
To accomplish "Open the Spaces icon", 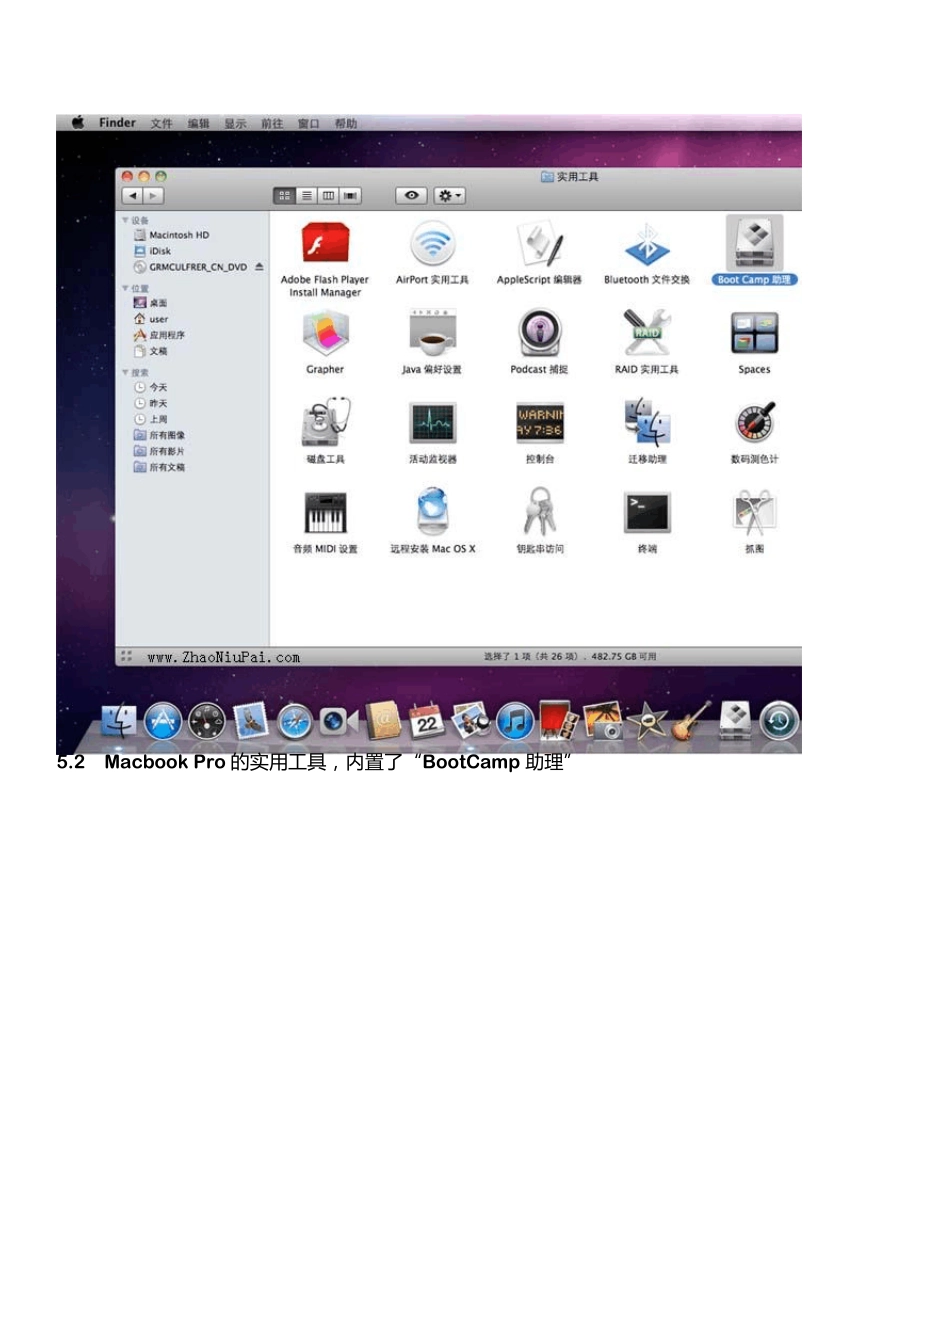I will tap(754, 334).
